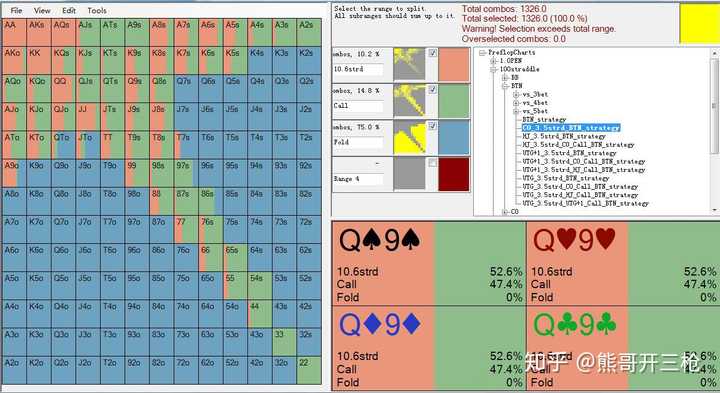Collapse the BTN tree node
Viewport: 720px width, 393px height.
point(505,86)
